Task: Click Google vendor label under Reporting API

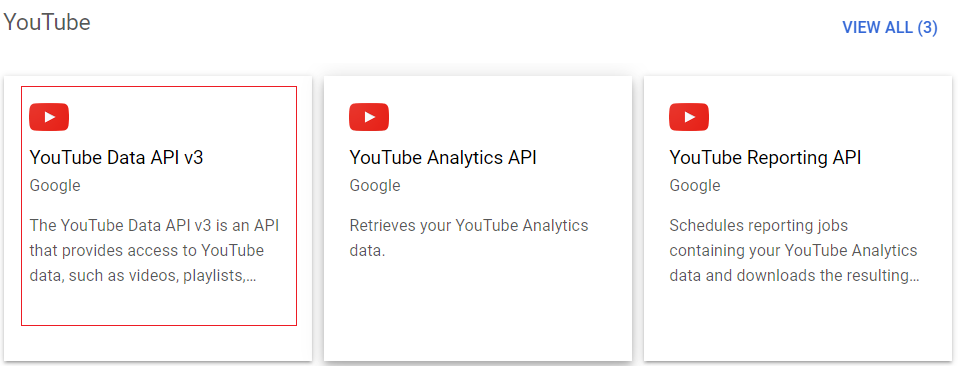Action: tap(695, 186)
